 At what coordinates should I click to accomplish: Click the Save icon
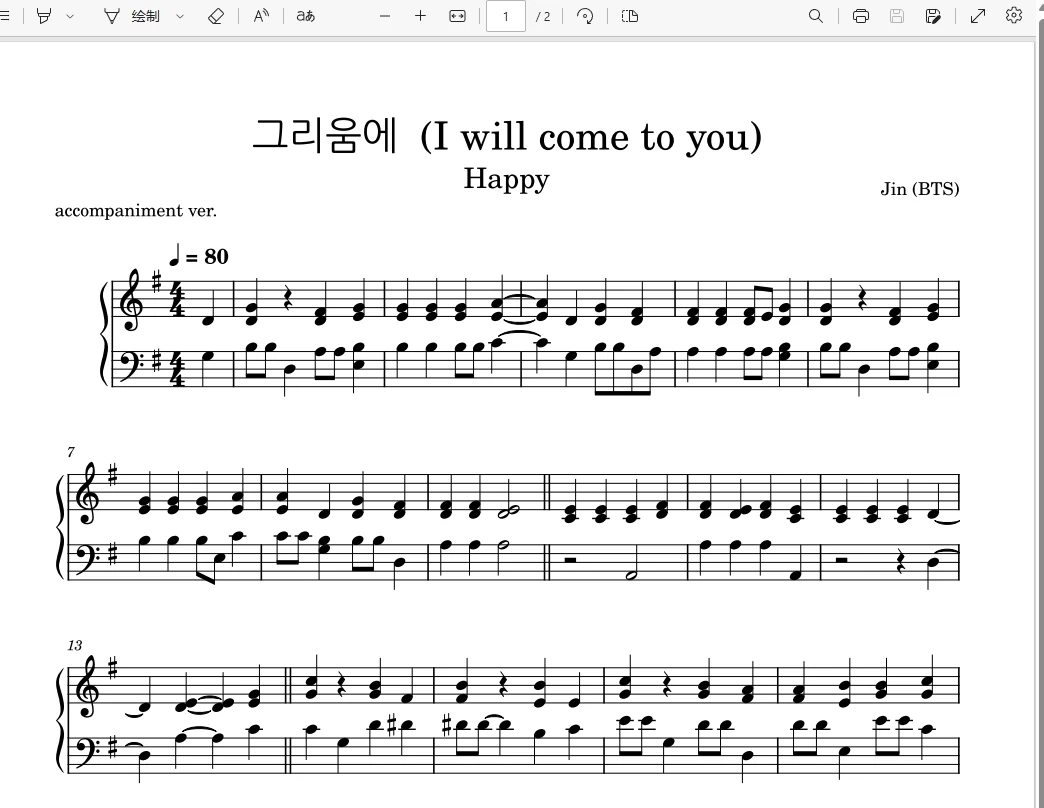tap(897, 16)
